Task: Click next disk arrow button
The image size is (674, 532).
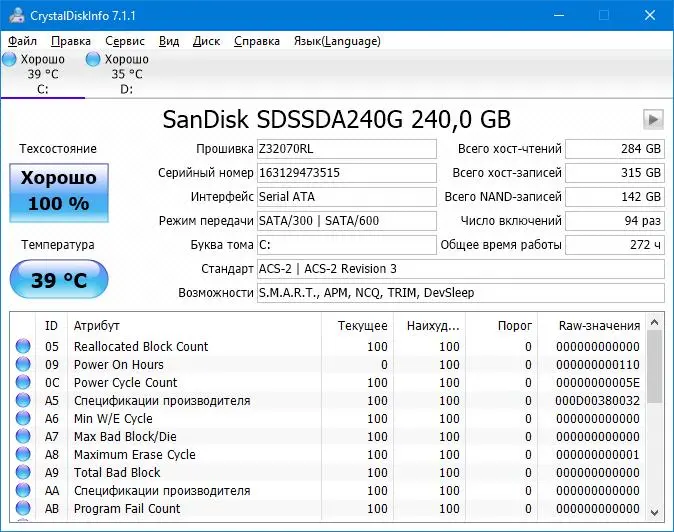Action: point(653,119)
